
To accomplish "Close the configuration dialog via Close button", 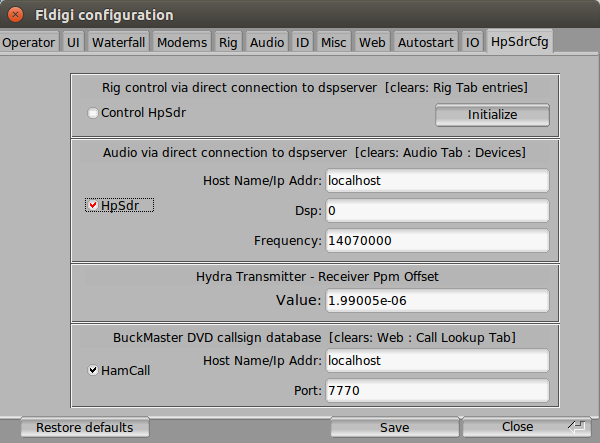I will click(517, 427).
